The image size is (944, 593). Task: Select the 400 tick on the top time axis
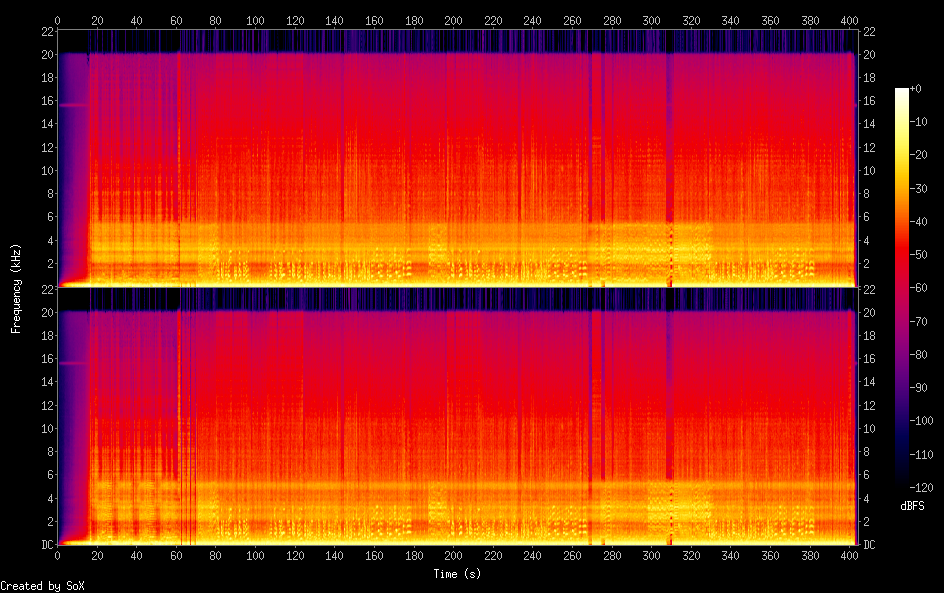click(x=849, y=20)
